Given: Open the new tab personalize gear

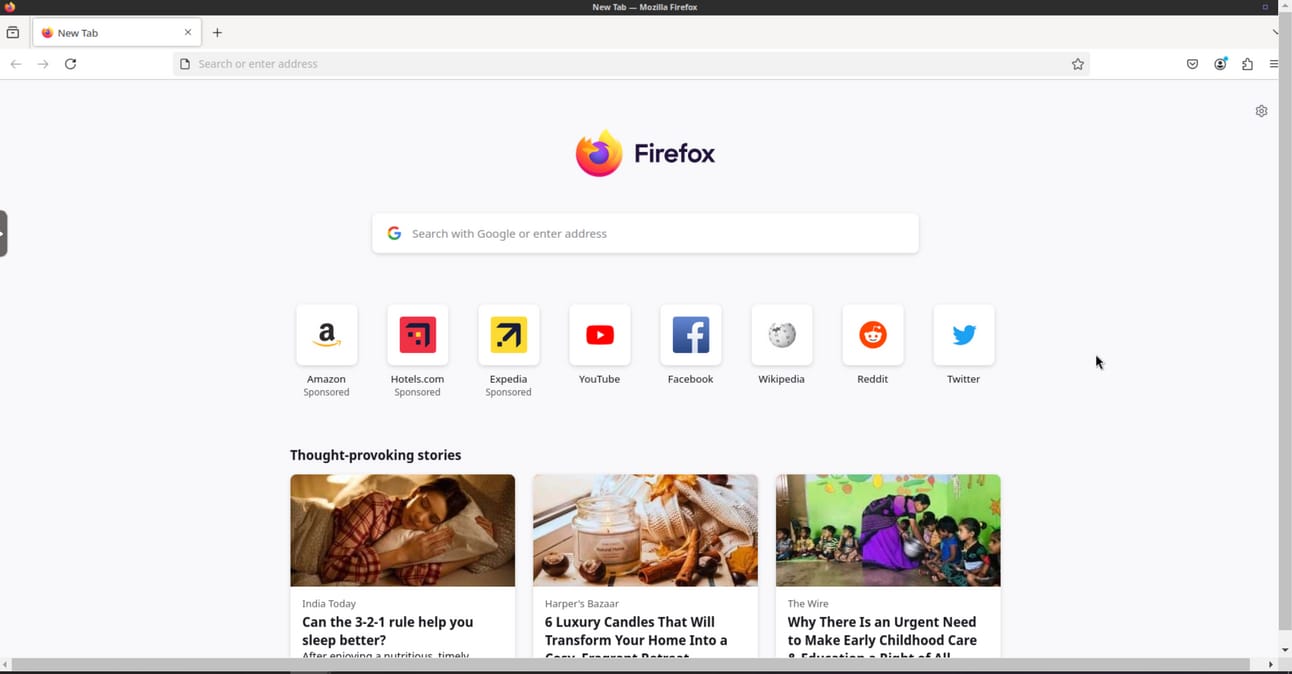Looking at the screenshot, I should tap(1261, 111).
